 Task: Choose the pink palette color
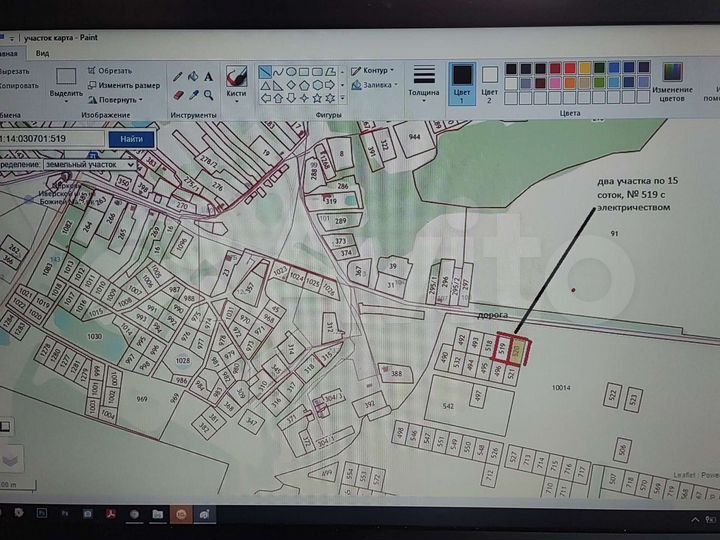[555, 83]
